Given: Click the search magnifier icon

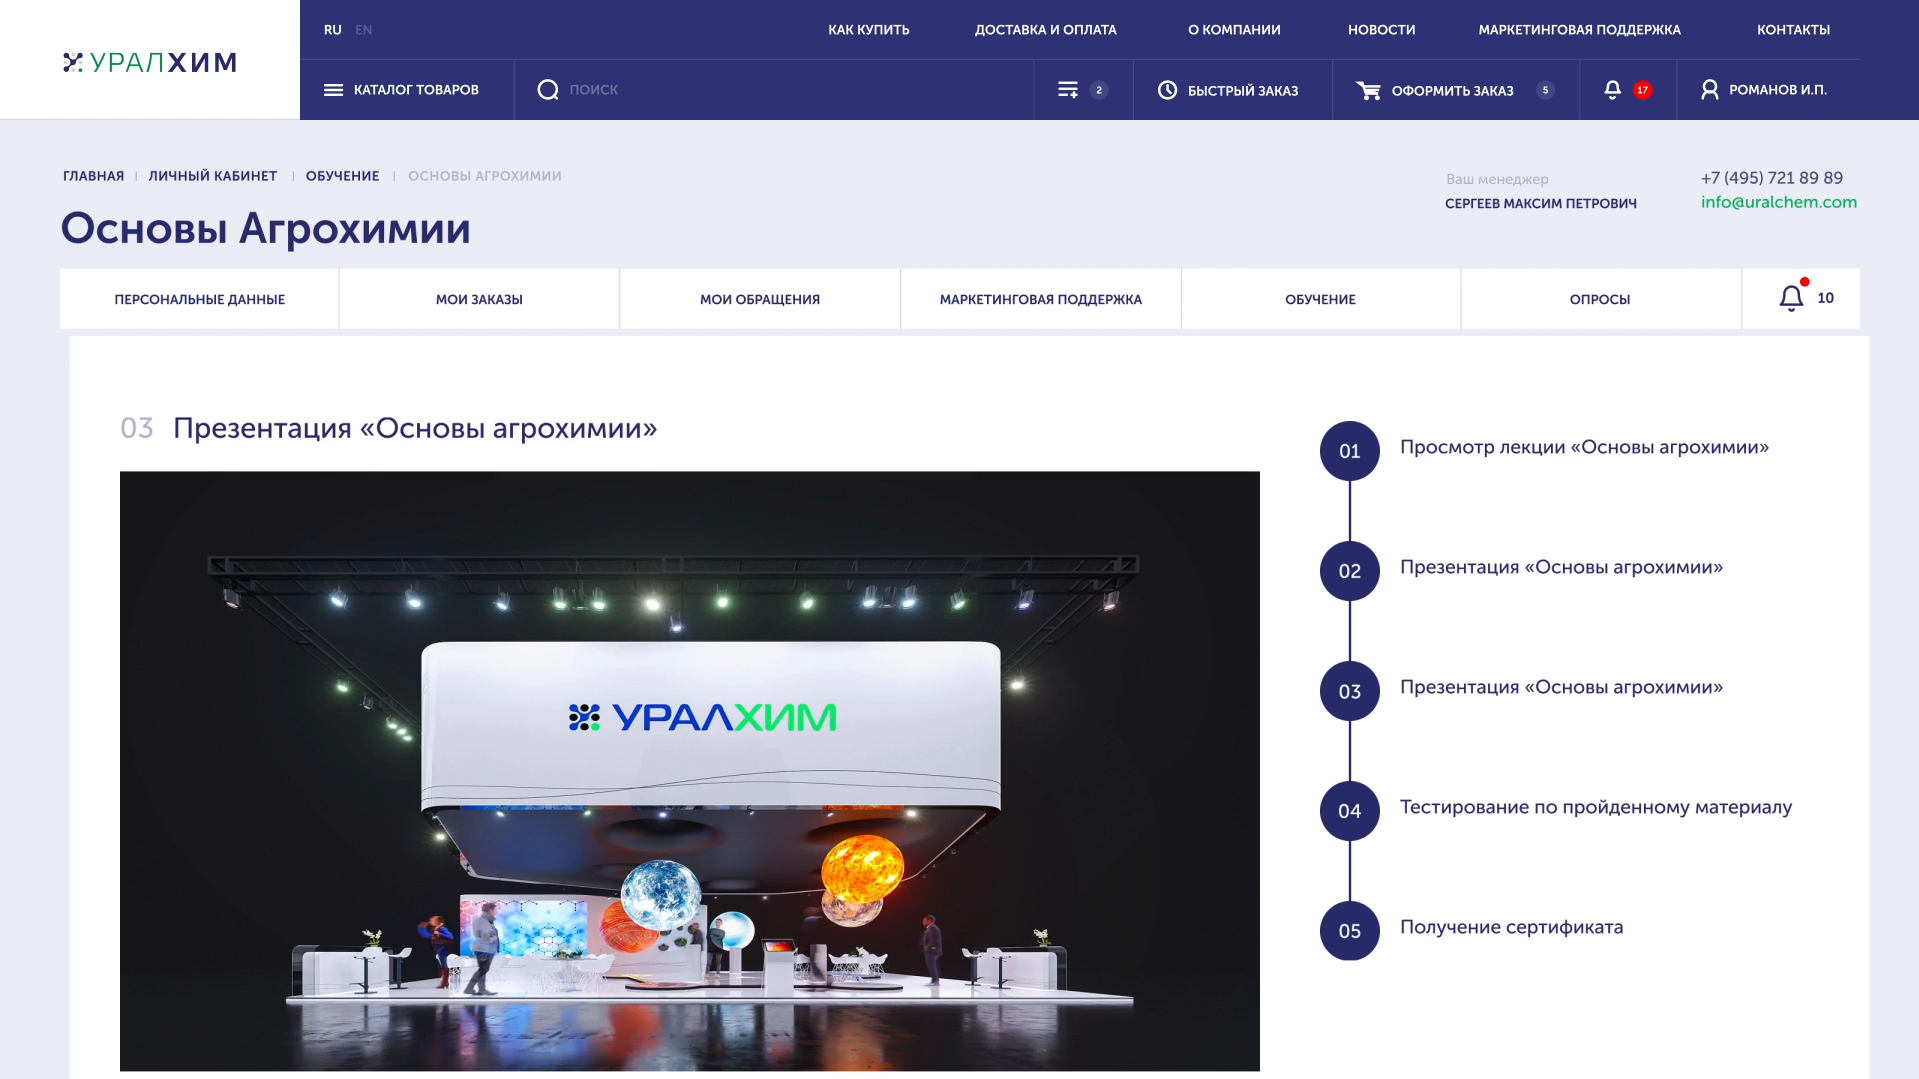Looking at the screenshot, I should [x=548, y=90].
